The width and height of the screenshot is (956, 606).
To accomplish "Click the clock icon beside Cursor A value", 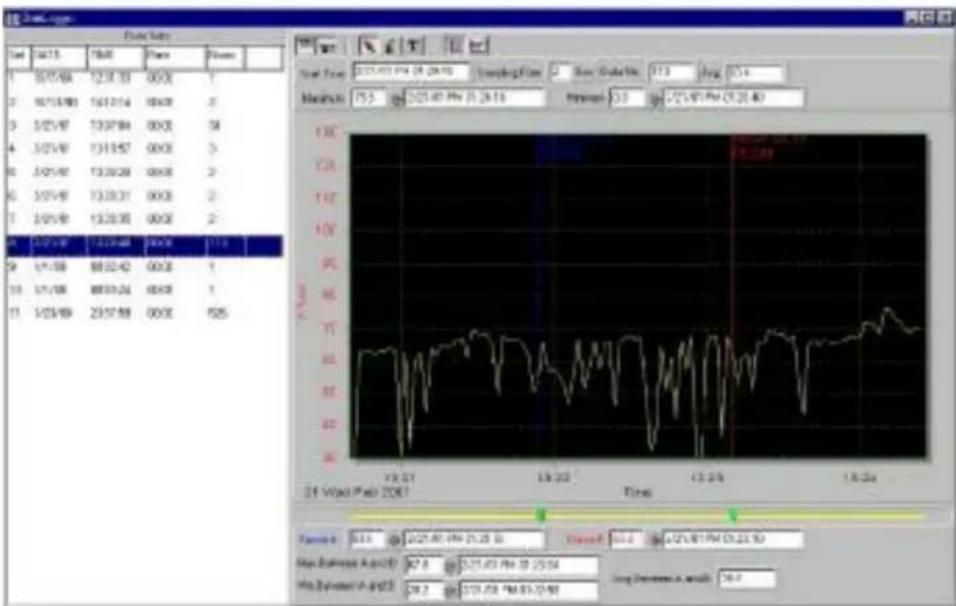I will click(x=396, y=540).
